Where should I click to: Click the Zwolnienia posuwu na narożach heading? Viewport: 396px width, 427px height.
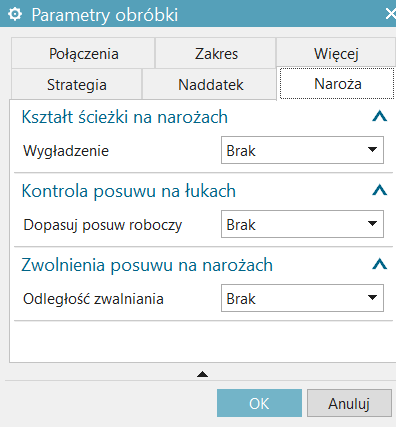[x=147, y=265]
